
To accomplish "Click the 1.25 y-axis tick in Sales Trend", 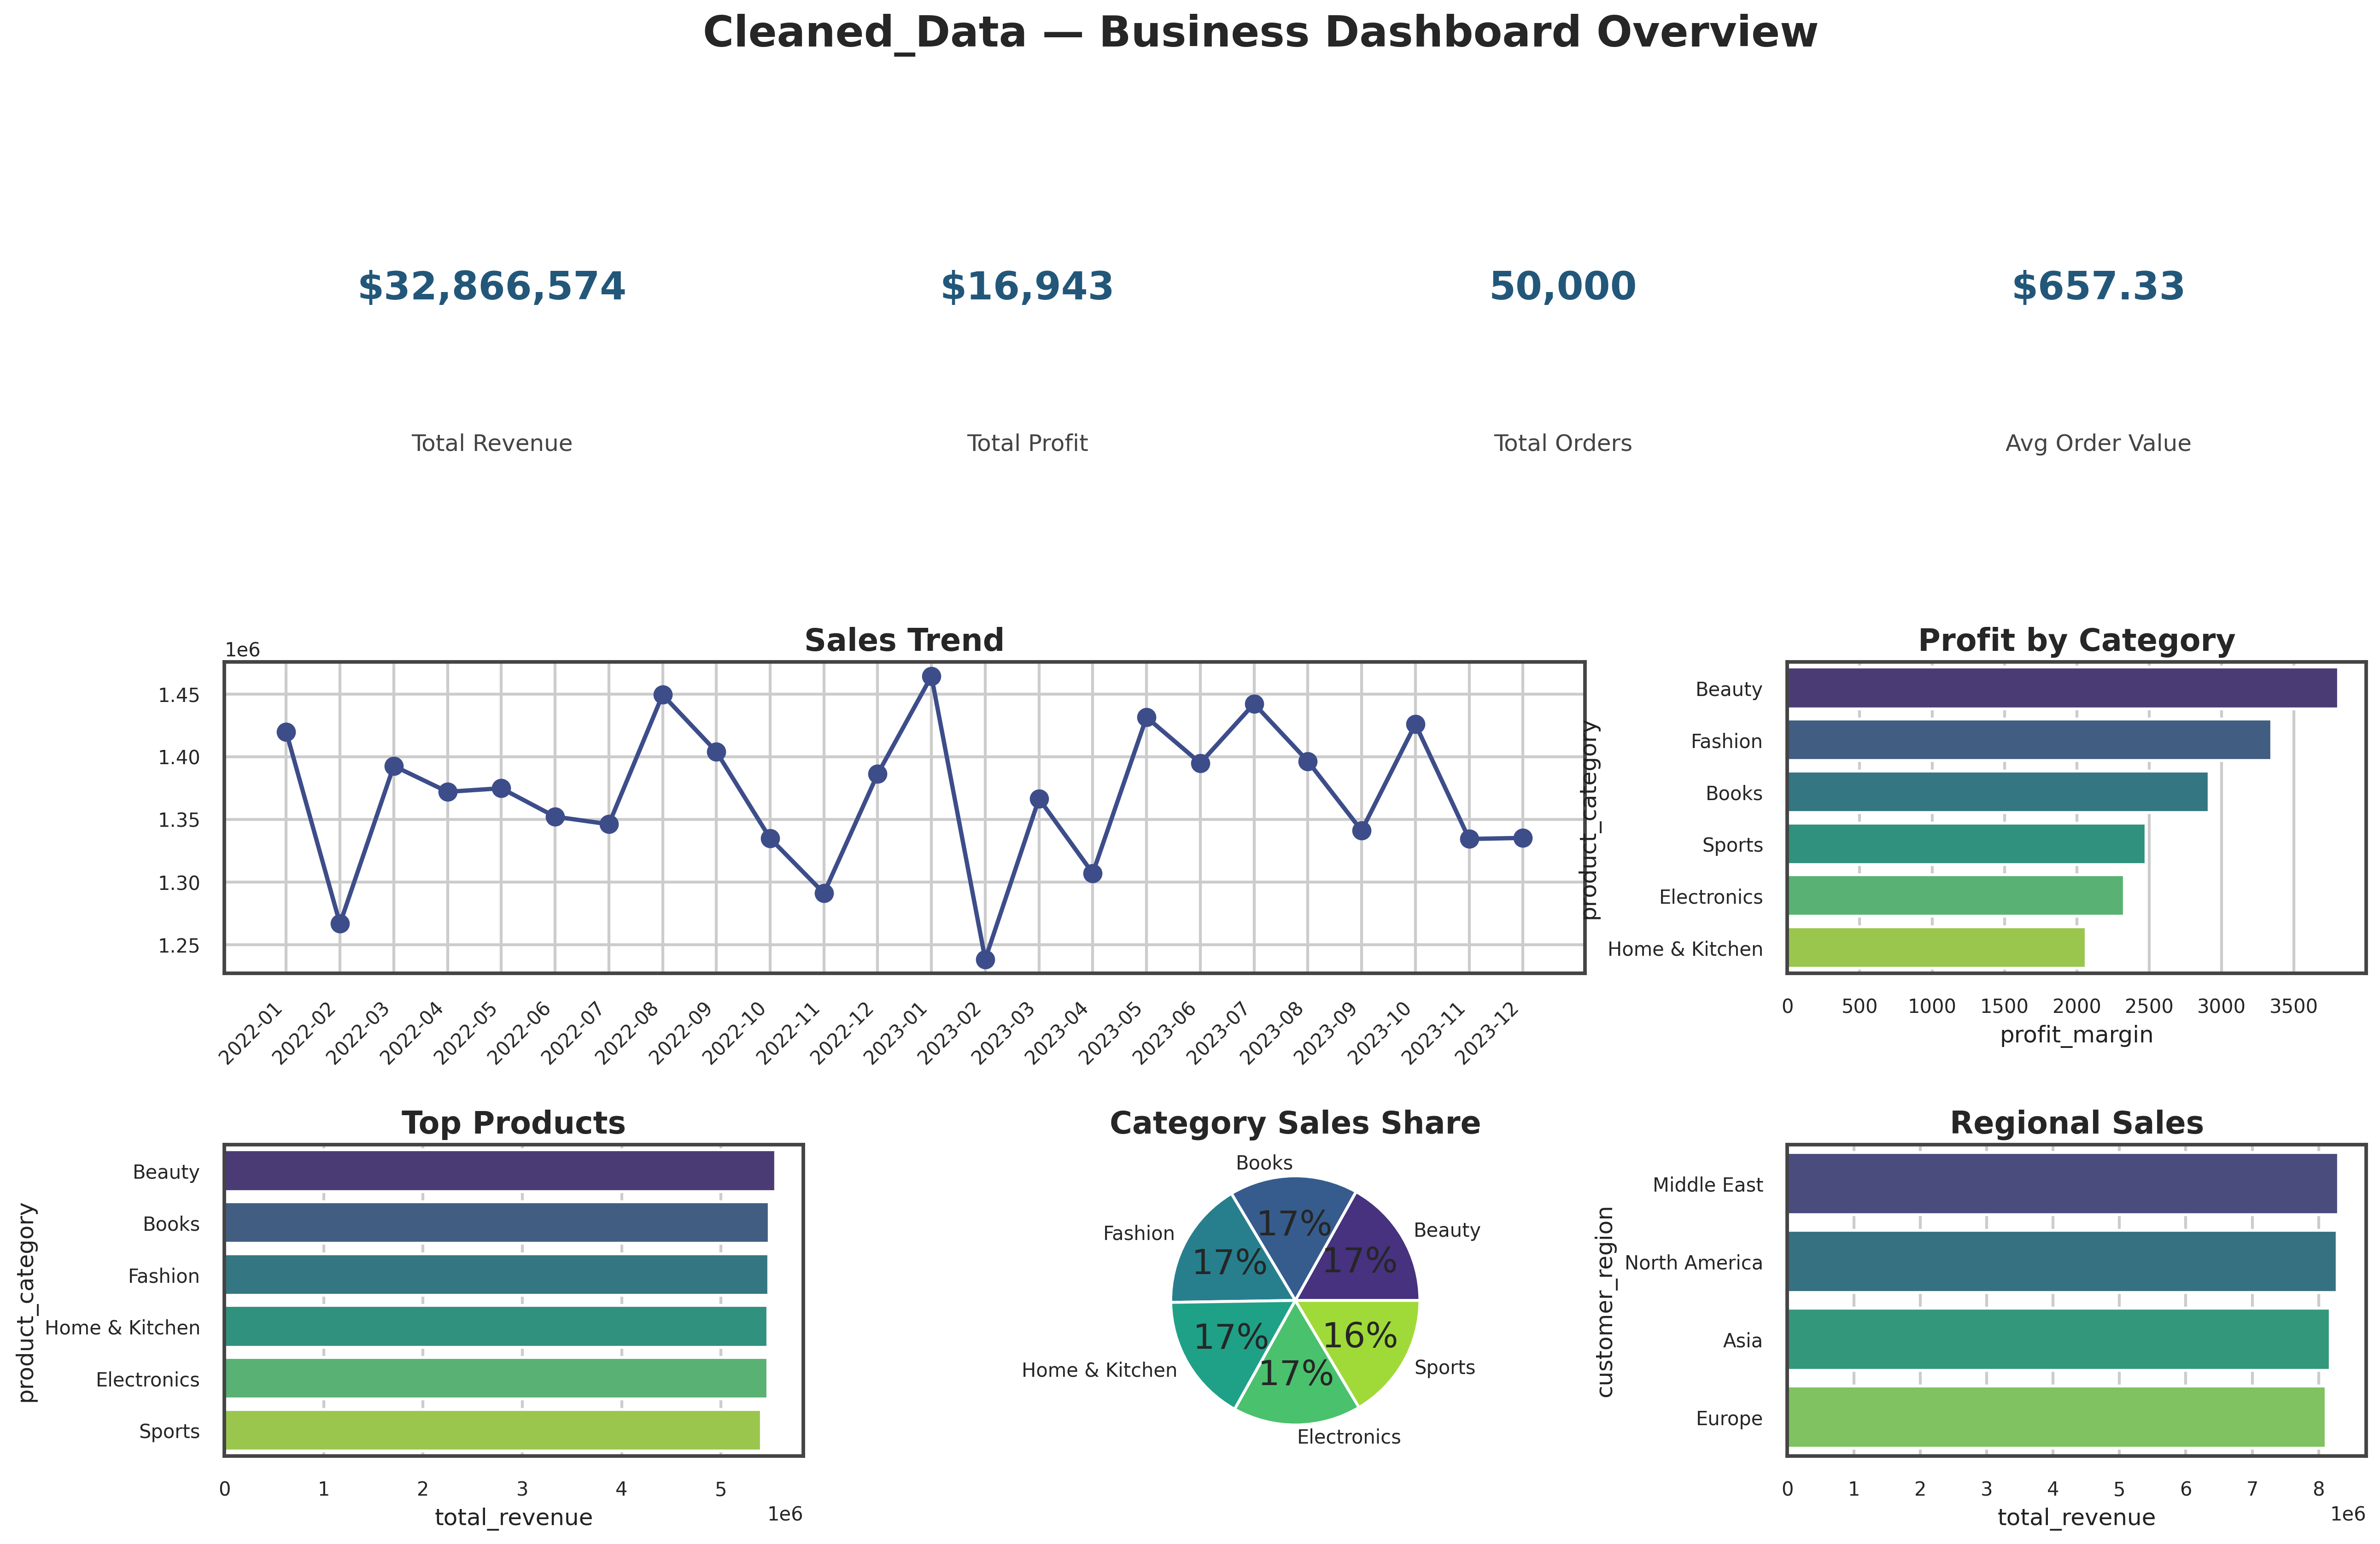I will click(179, 946).
